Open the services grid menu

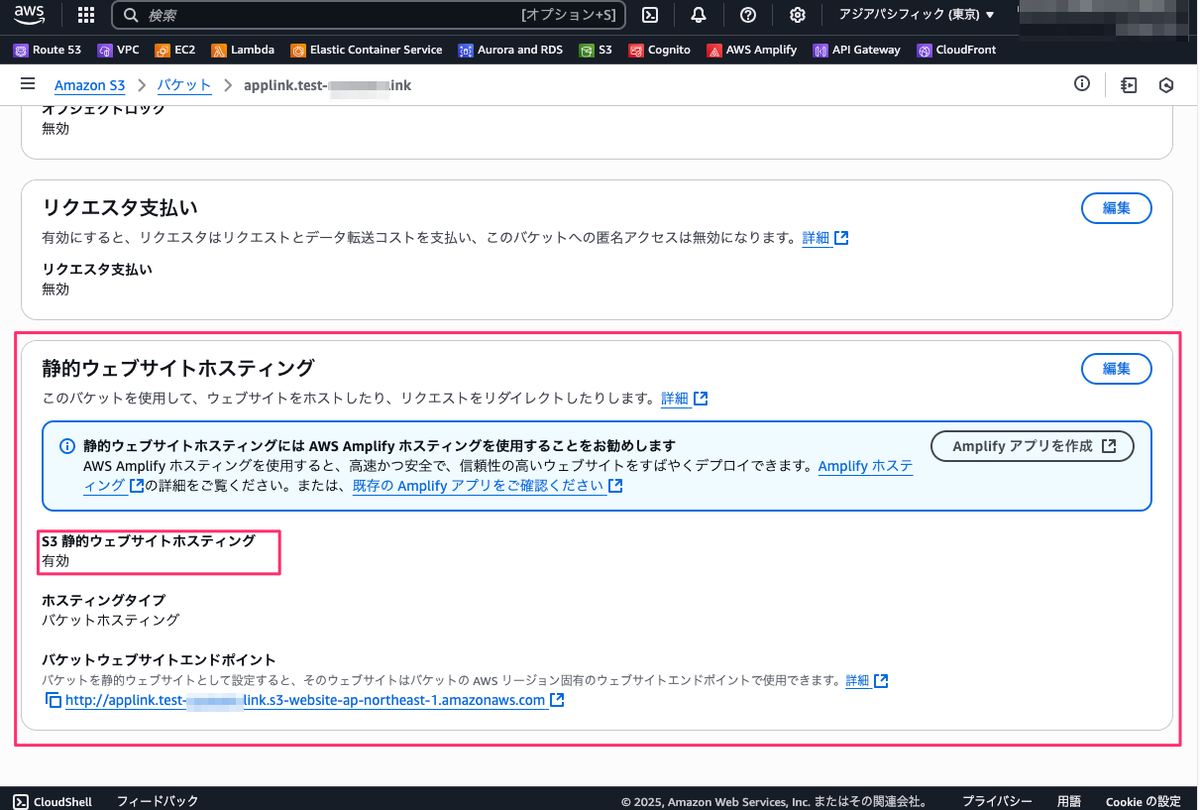point(85,15)
